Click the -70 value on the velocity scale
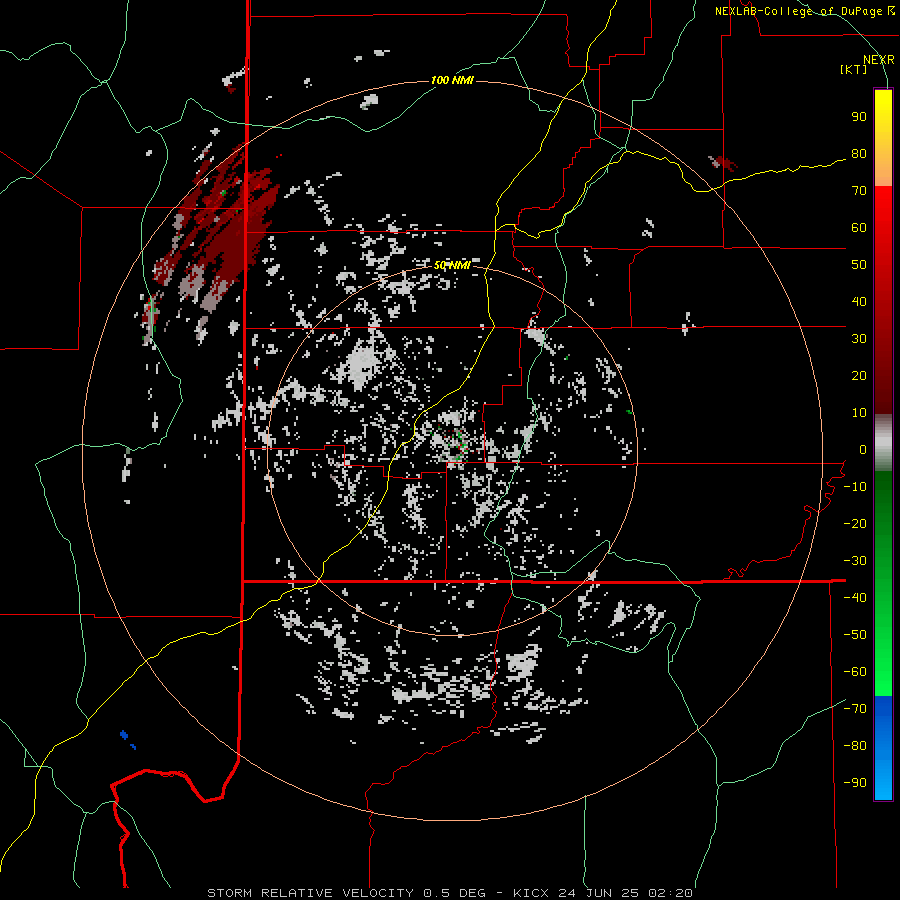 [x=855, y=709]
